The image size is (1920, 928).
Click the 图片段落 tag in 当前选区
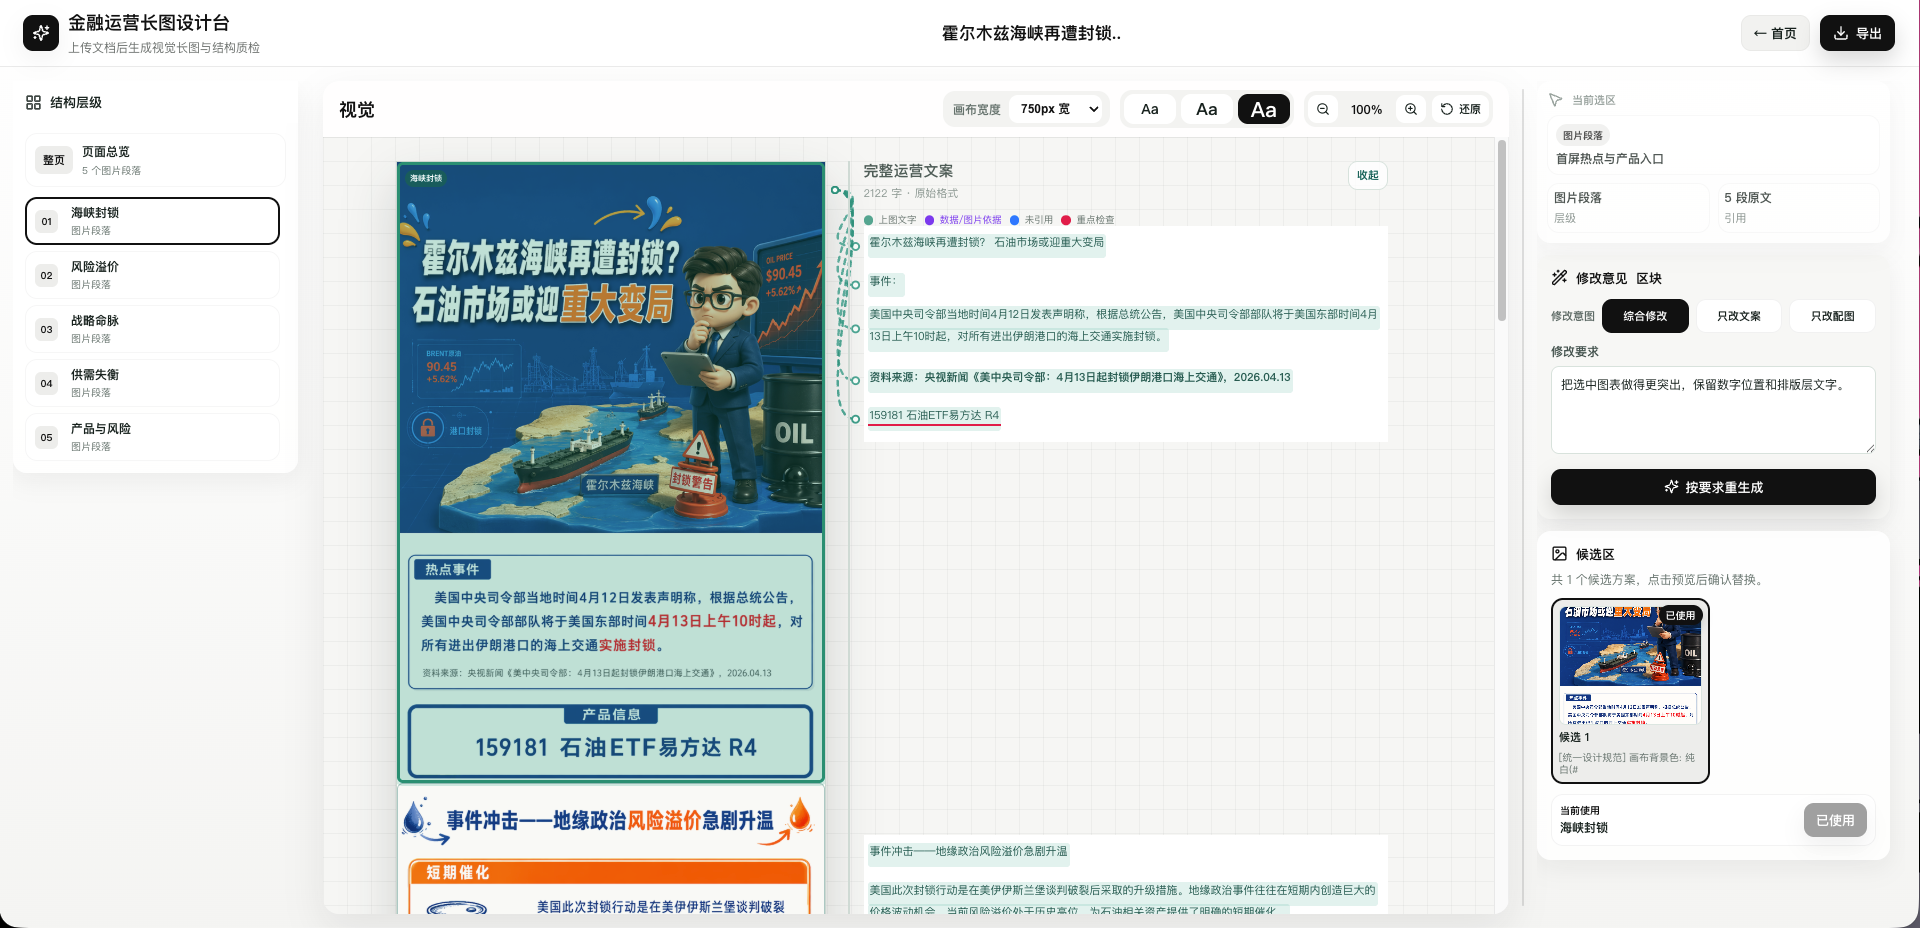point(1582,135)
